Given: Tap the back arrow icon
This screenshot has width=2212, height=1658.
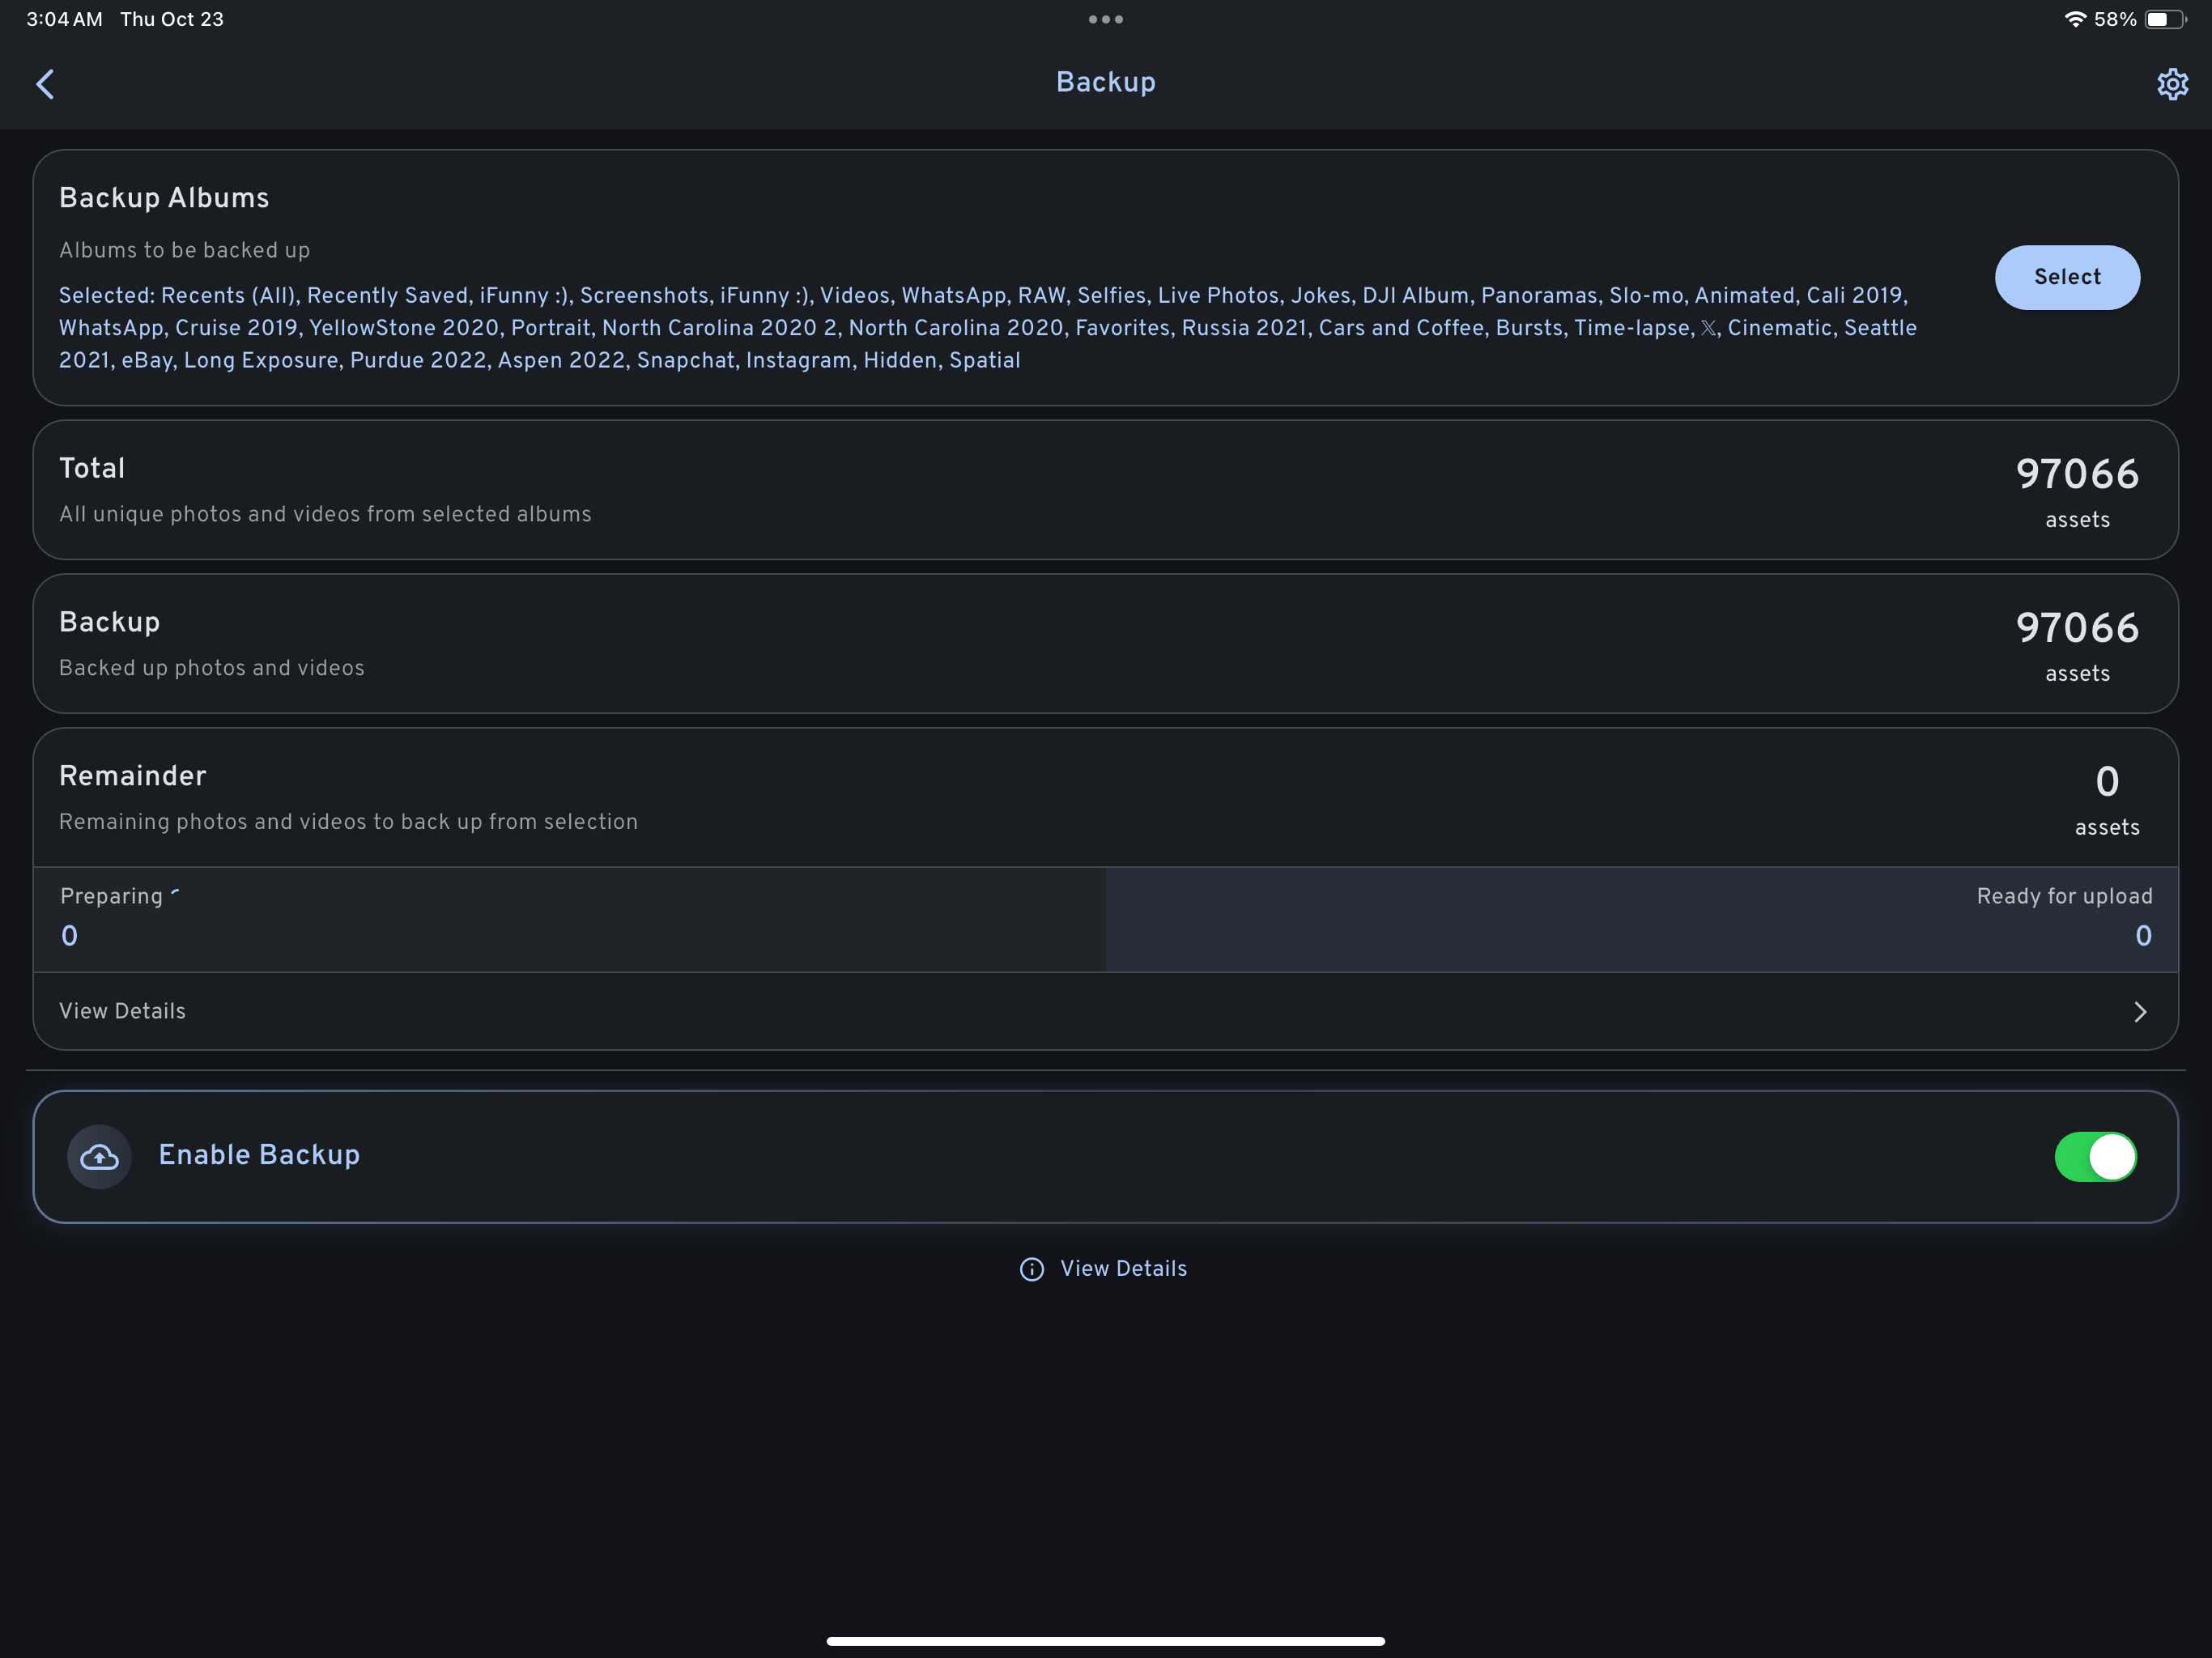Looking at the screenshot, I should [45, 84].
